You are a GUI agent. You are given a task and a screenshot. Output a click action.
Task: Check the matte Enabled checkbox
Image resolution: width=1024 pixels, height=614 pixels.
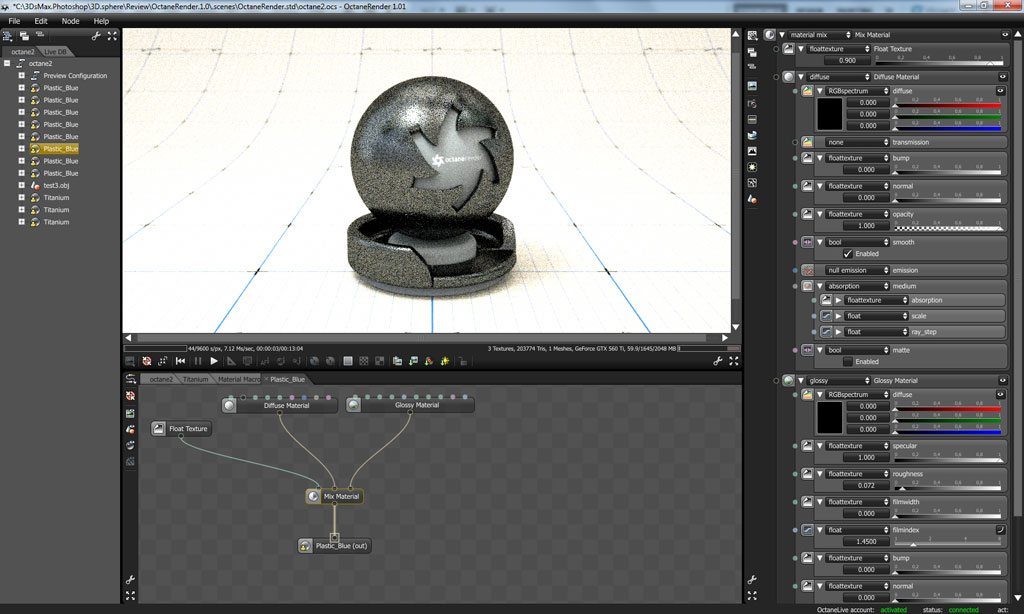point(848,361)
